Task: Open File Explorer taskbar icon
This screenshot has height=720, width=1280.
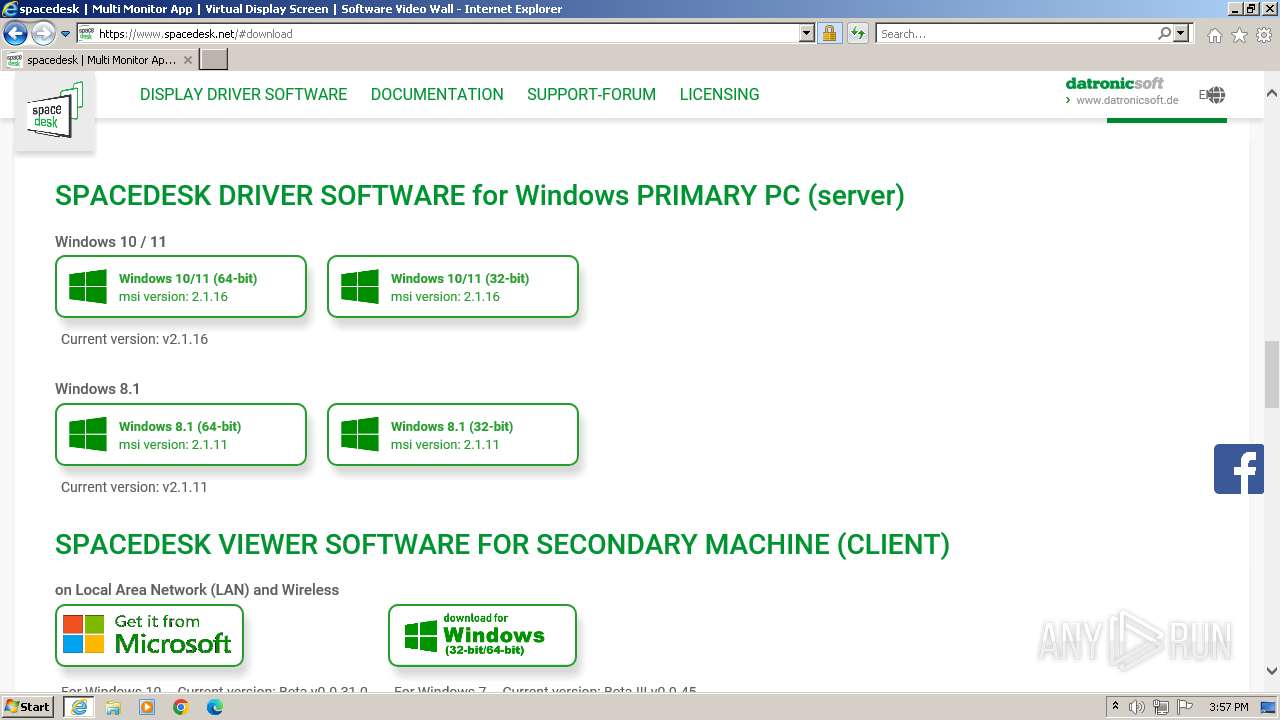Action: coord(113,707)
